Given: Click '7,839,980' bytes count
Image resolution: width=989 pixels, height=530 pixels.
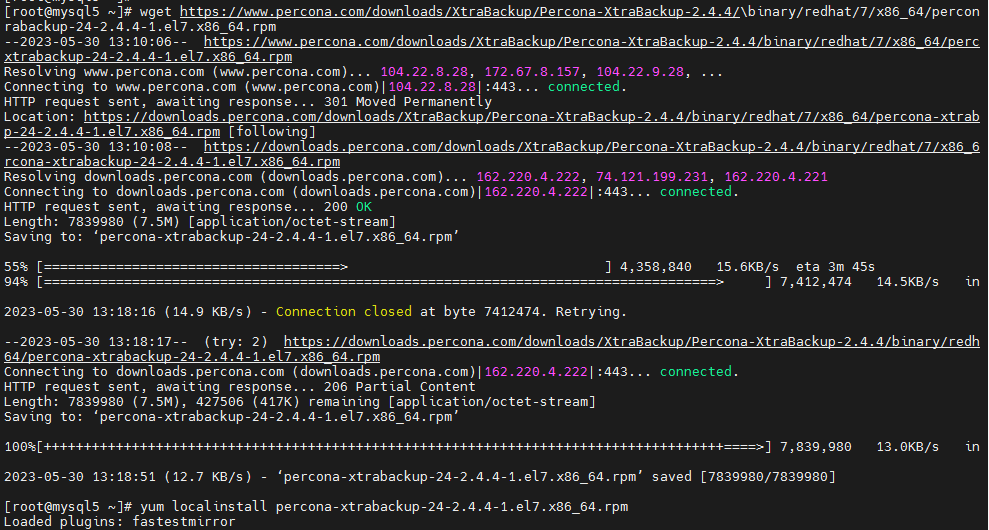Looking at the screenshot, I should 816,447.
